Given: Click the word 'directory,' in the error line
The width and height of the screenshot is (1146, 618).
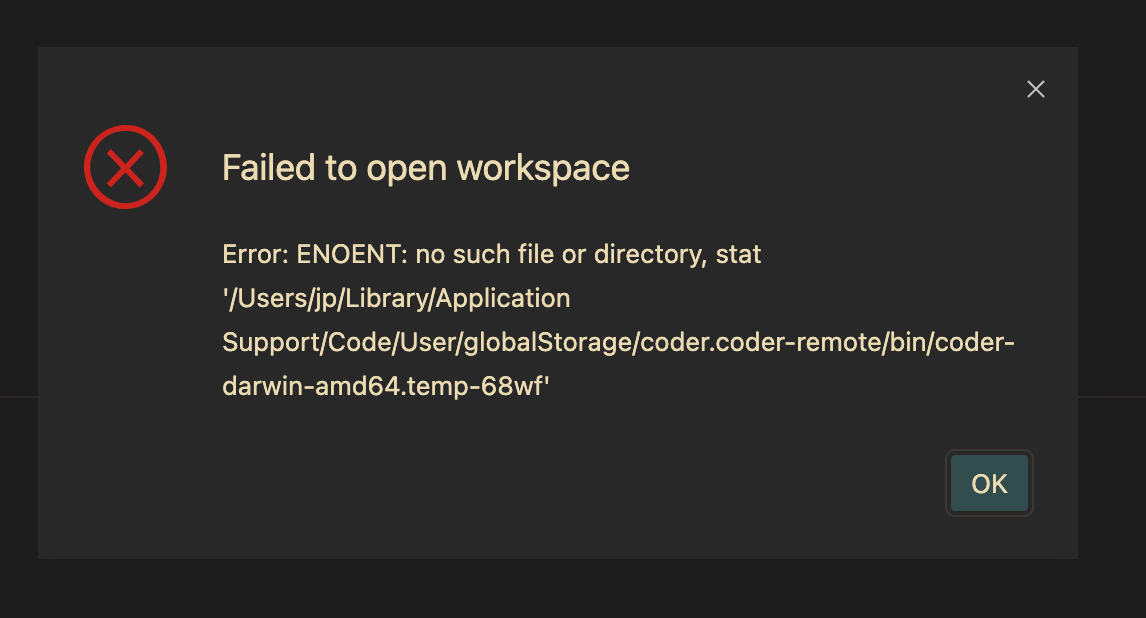Looking at the screenshot, I should point(650,254).
